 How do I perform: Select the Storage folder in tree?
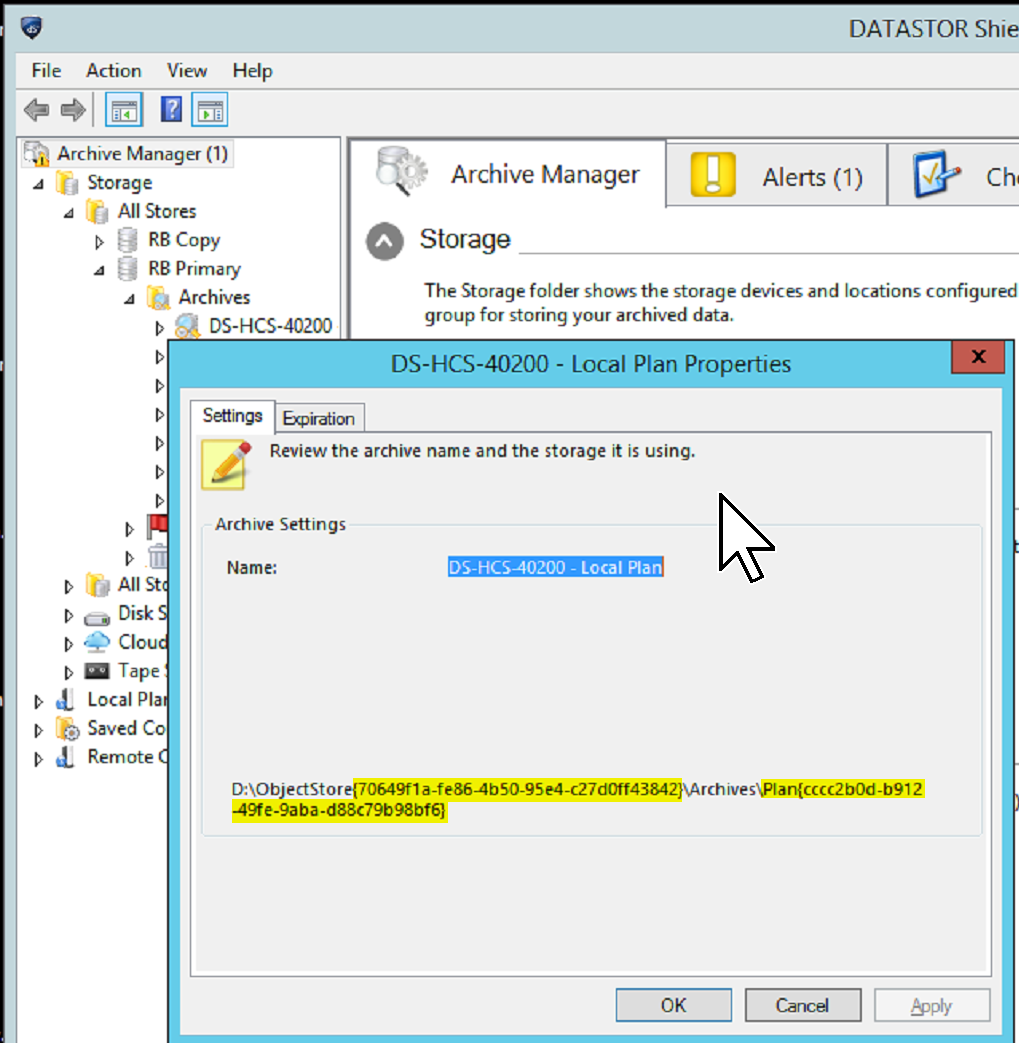[120, 182]
